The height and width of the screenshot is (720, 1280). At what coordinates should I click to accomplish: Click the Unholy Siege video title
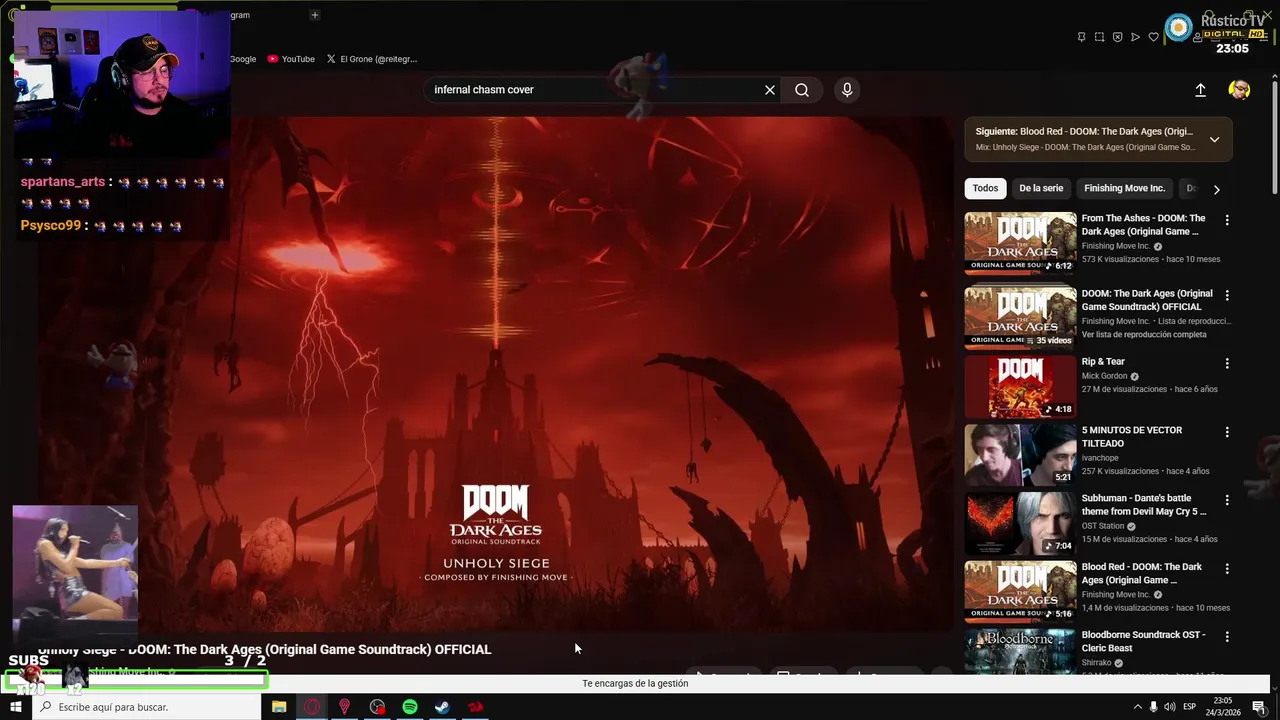tap(265, 650)
